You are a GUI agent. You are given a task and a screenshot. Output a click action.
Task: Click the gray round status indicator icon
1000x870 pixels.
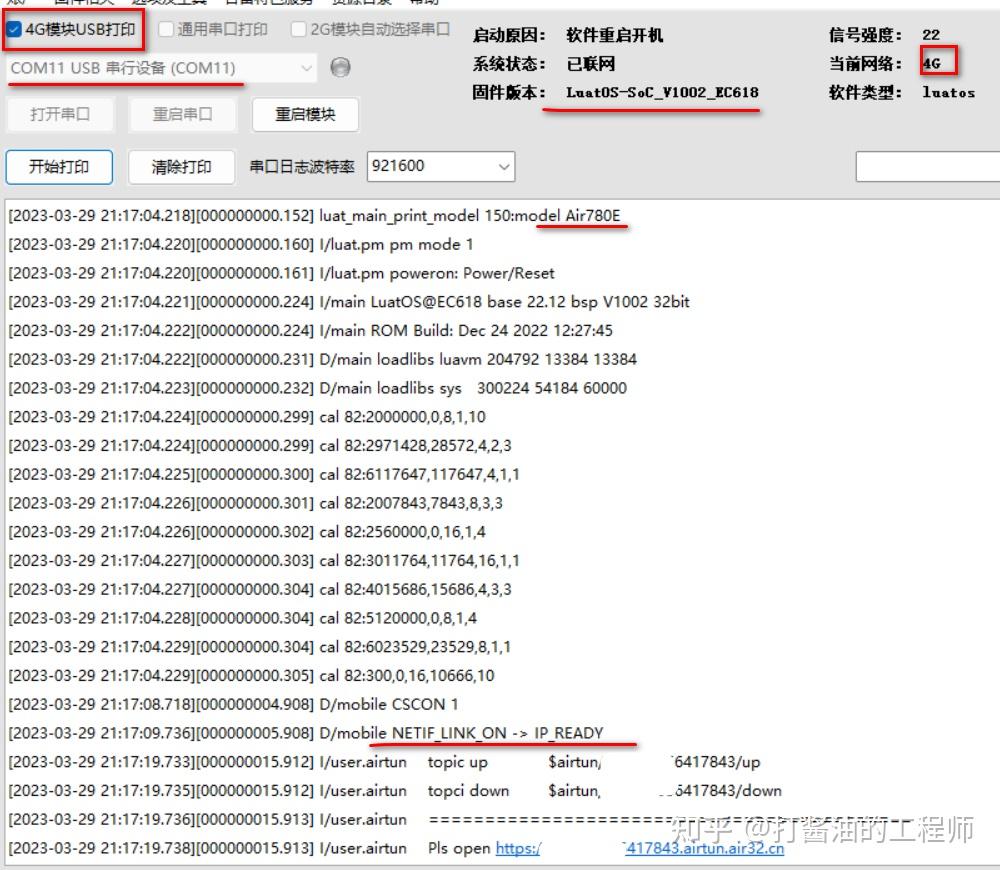point(341,67)
